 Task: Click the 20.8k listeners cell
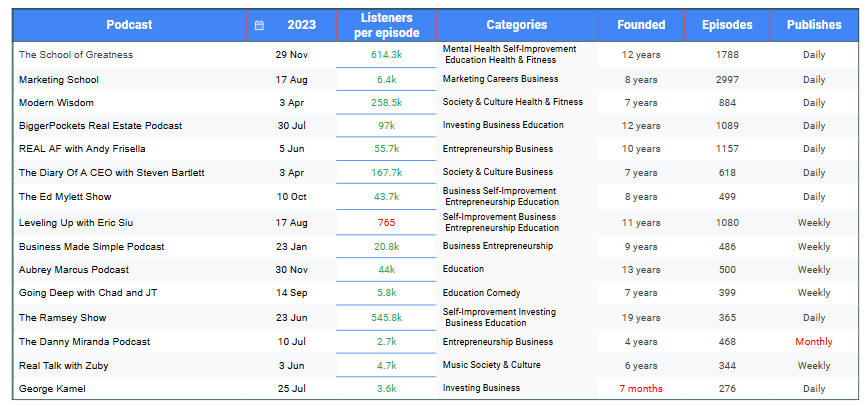387,246
